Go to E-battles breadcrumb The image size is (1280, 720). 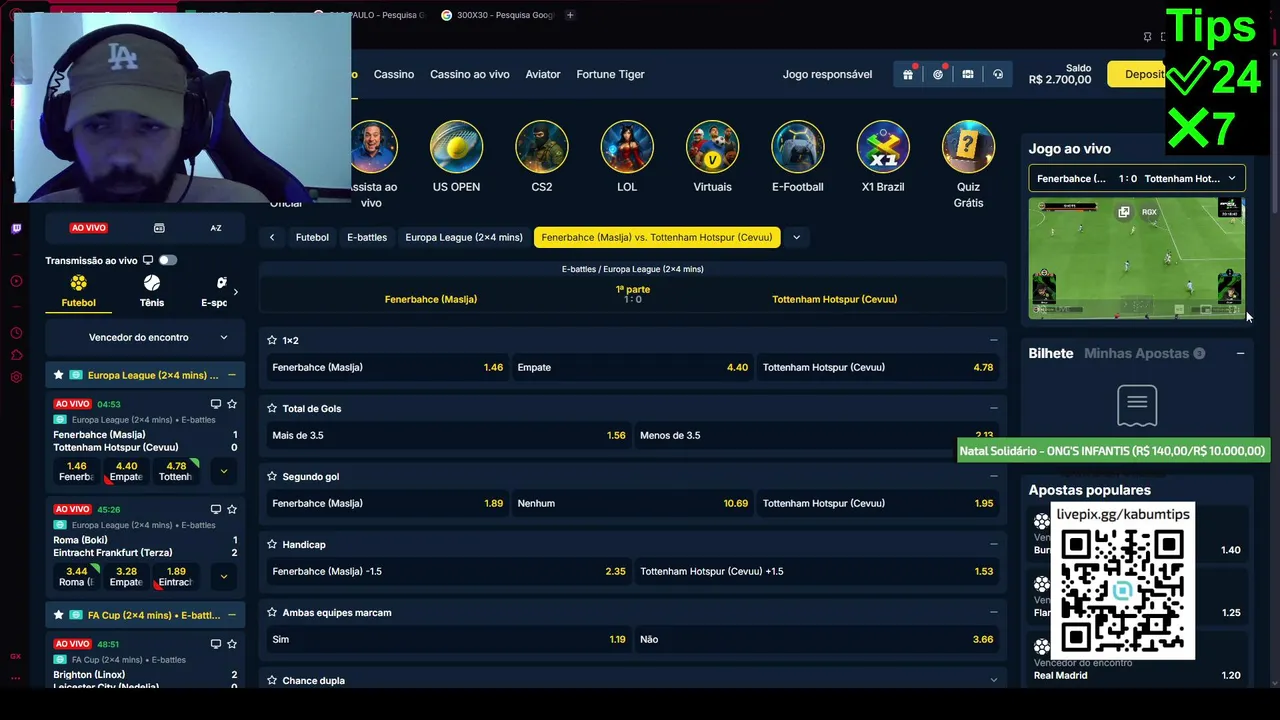[x=367, y=237]
